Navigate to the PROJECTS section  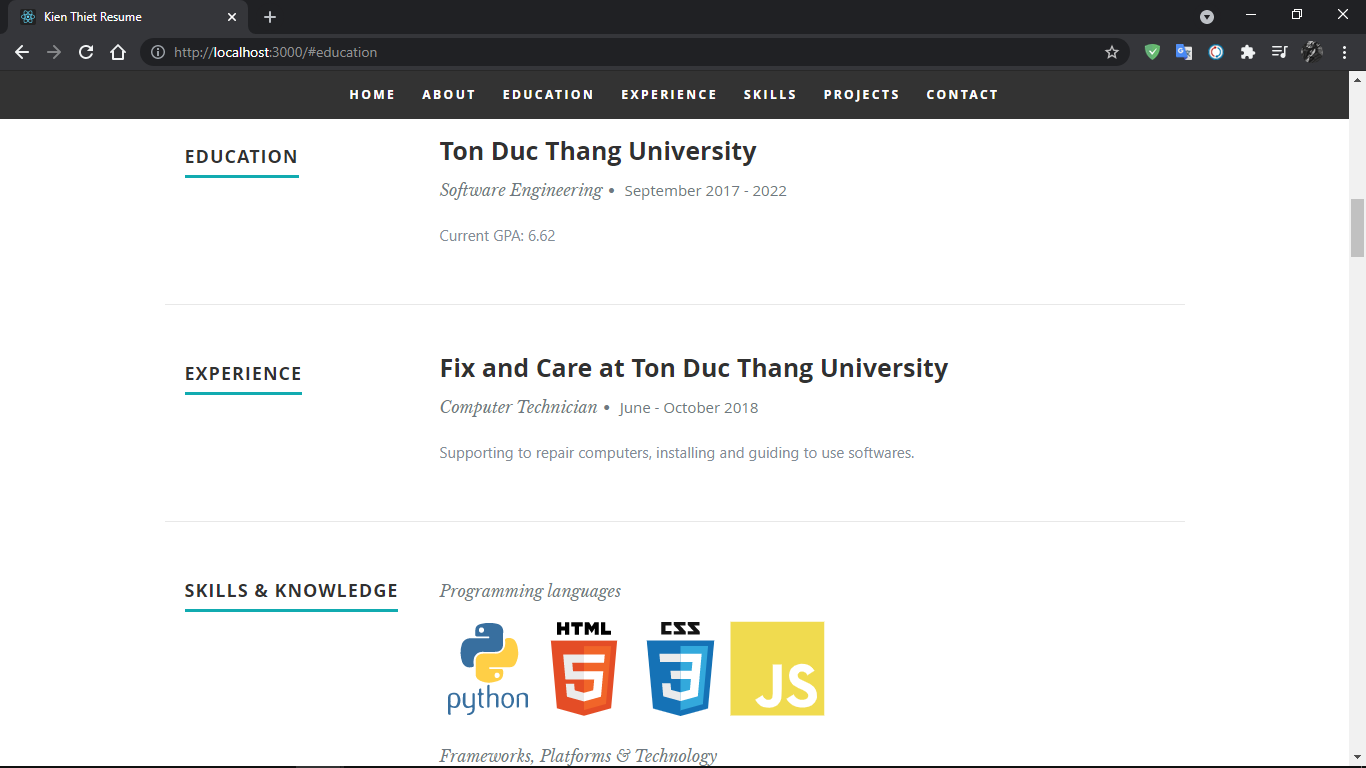pyautogui.click(x=861, y=94)
